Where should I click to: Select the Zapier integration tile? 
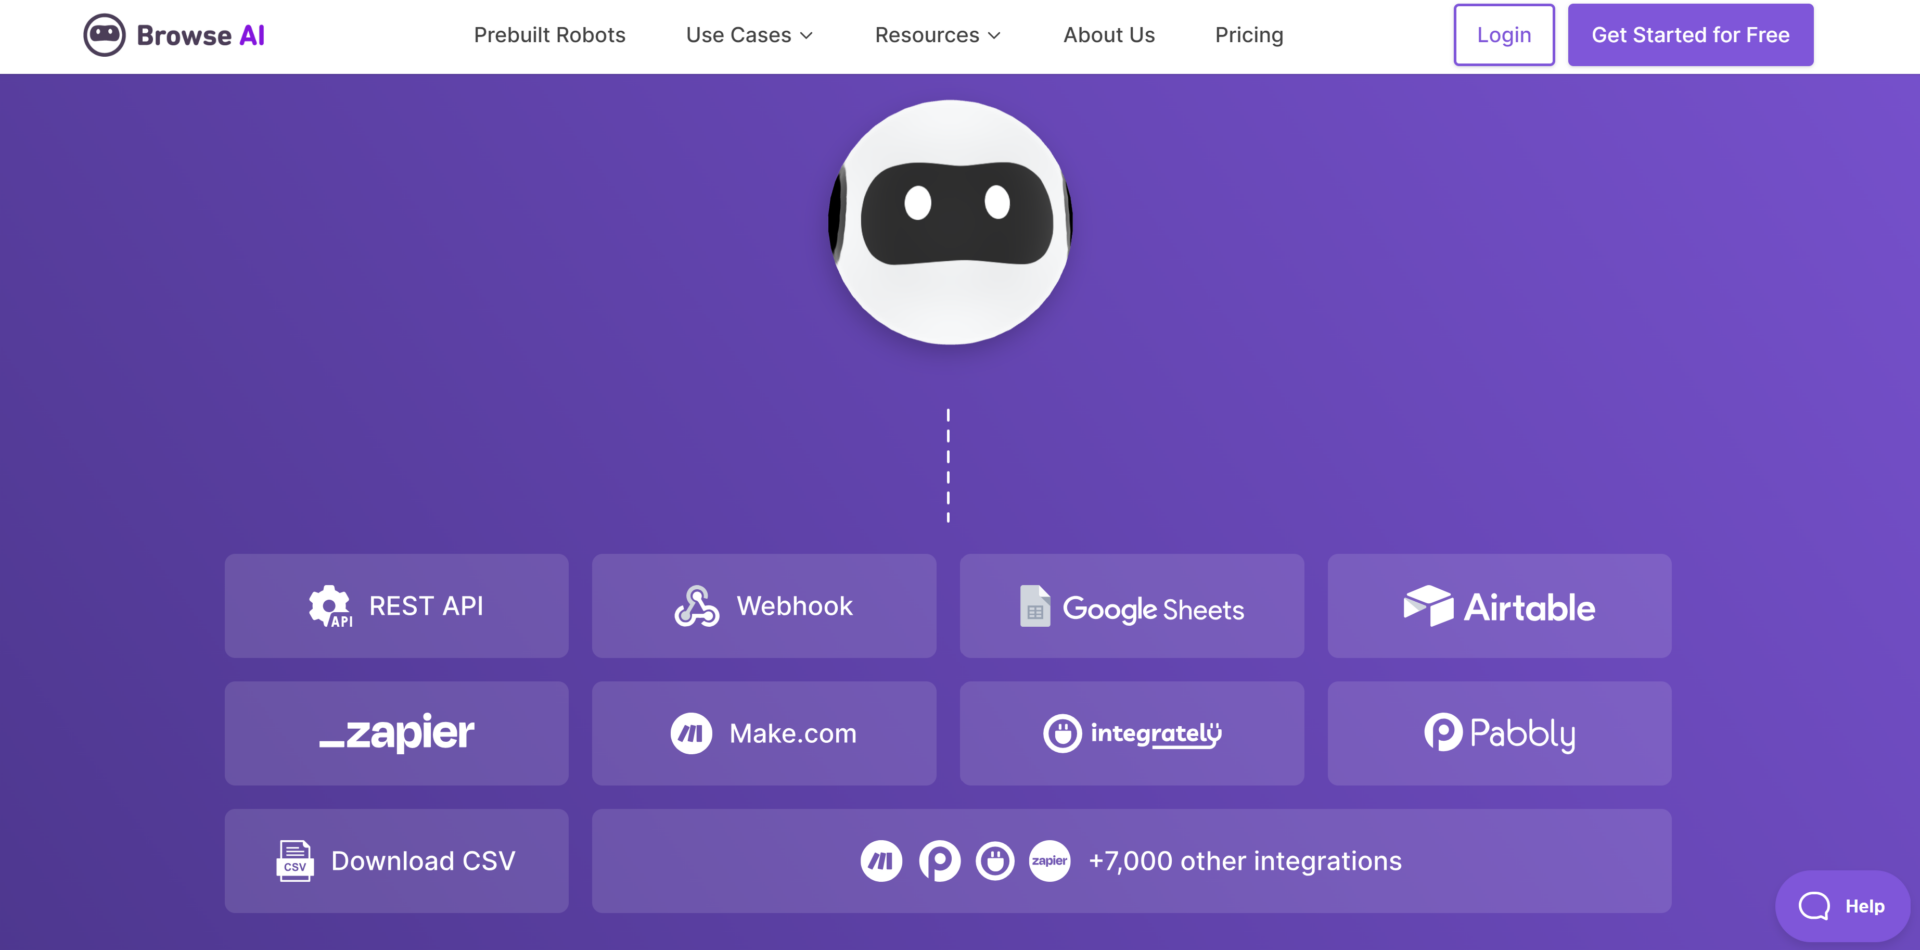[x=396, y=733]
